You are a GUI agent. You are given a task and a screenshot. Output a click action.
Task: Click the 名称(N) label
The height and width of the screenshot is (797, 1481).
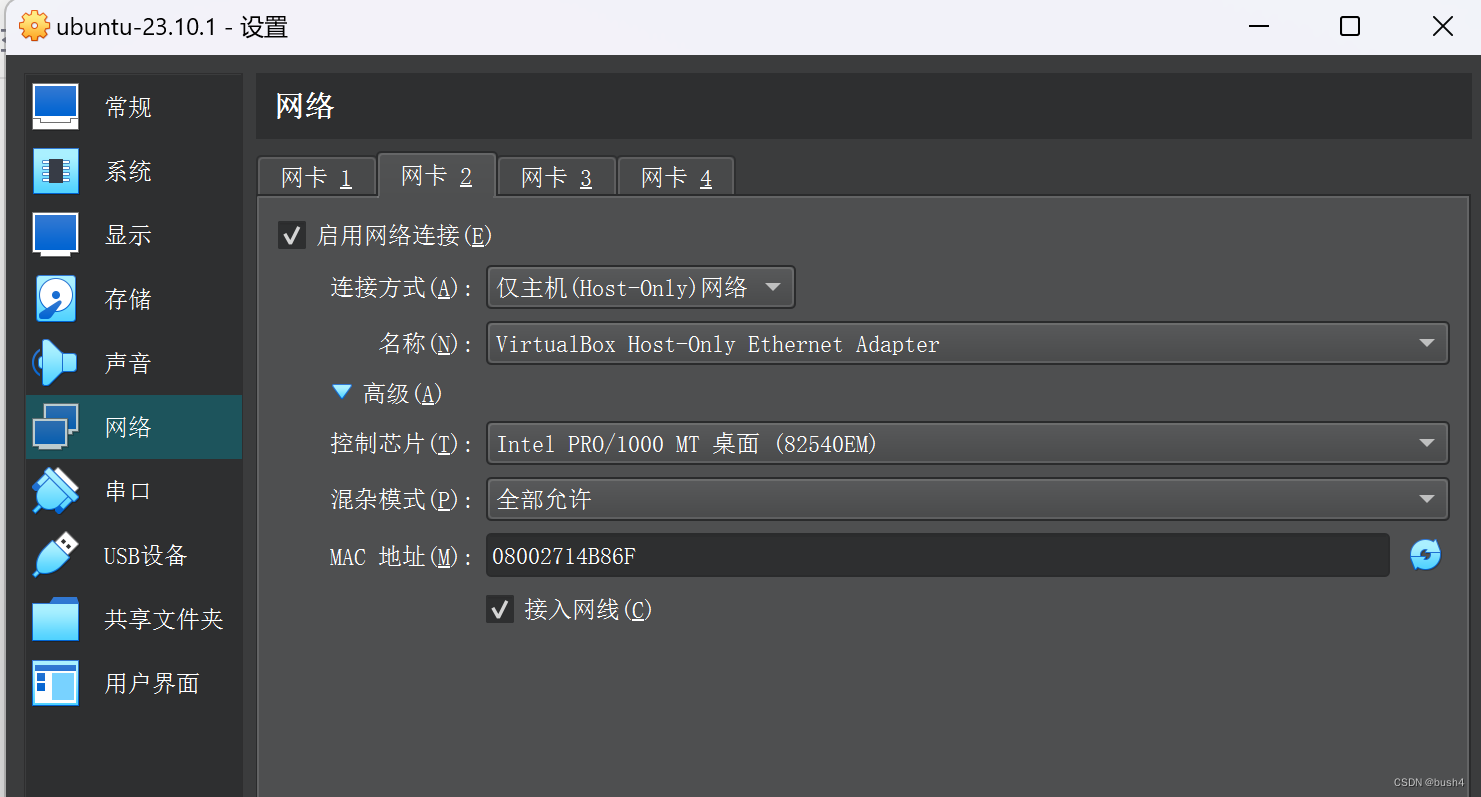click(x=426, y=344)
